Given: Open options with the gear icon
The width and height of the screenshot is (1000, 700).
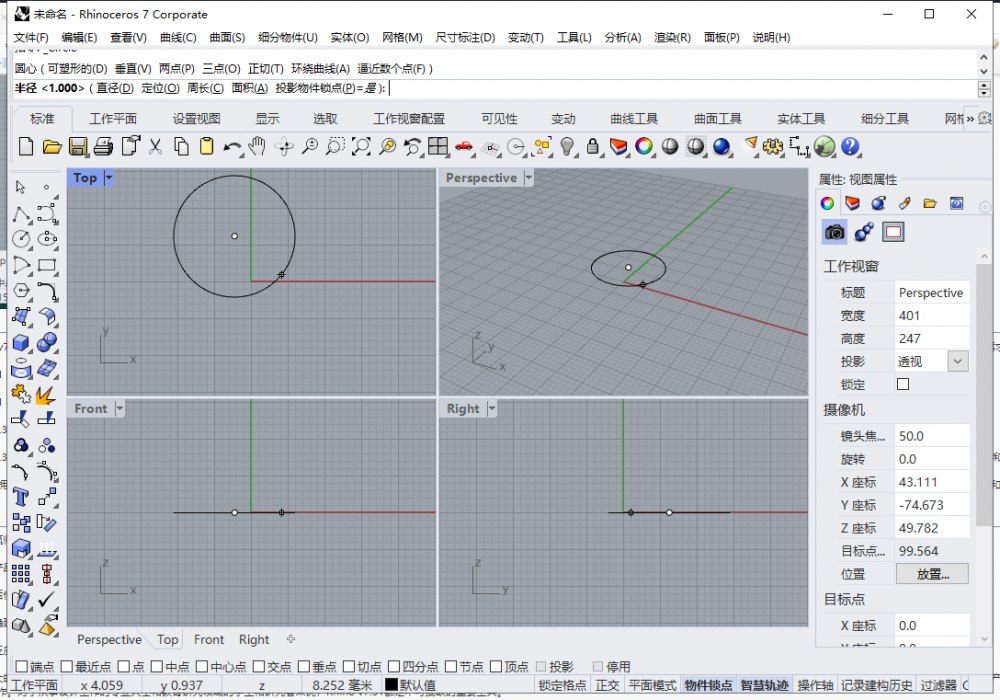Looking at the screenshot, I should (x=772, y=147).
